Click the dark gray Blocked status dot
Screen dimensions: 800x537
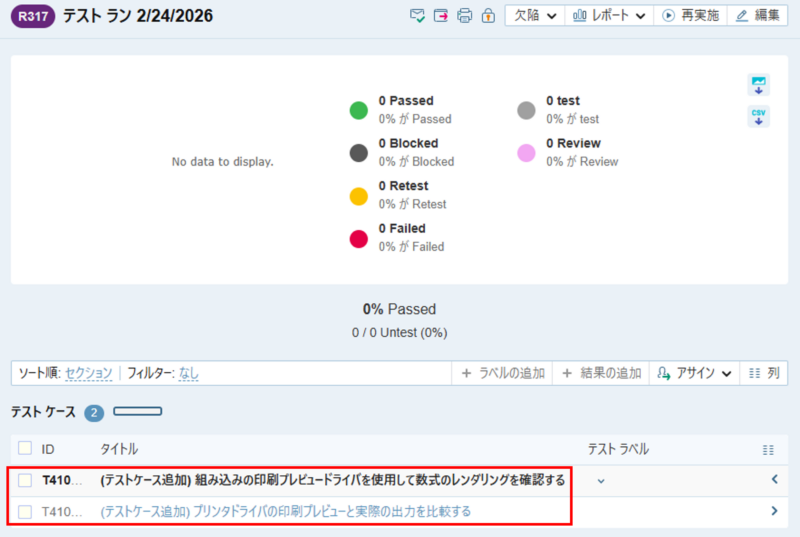359,153
